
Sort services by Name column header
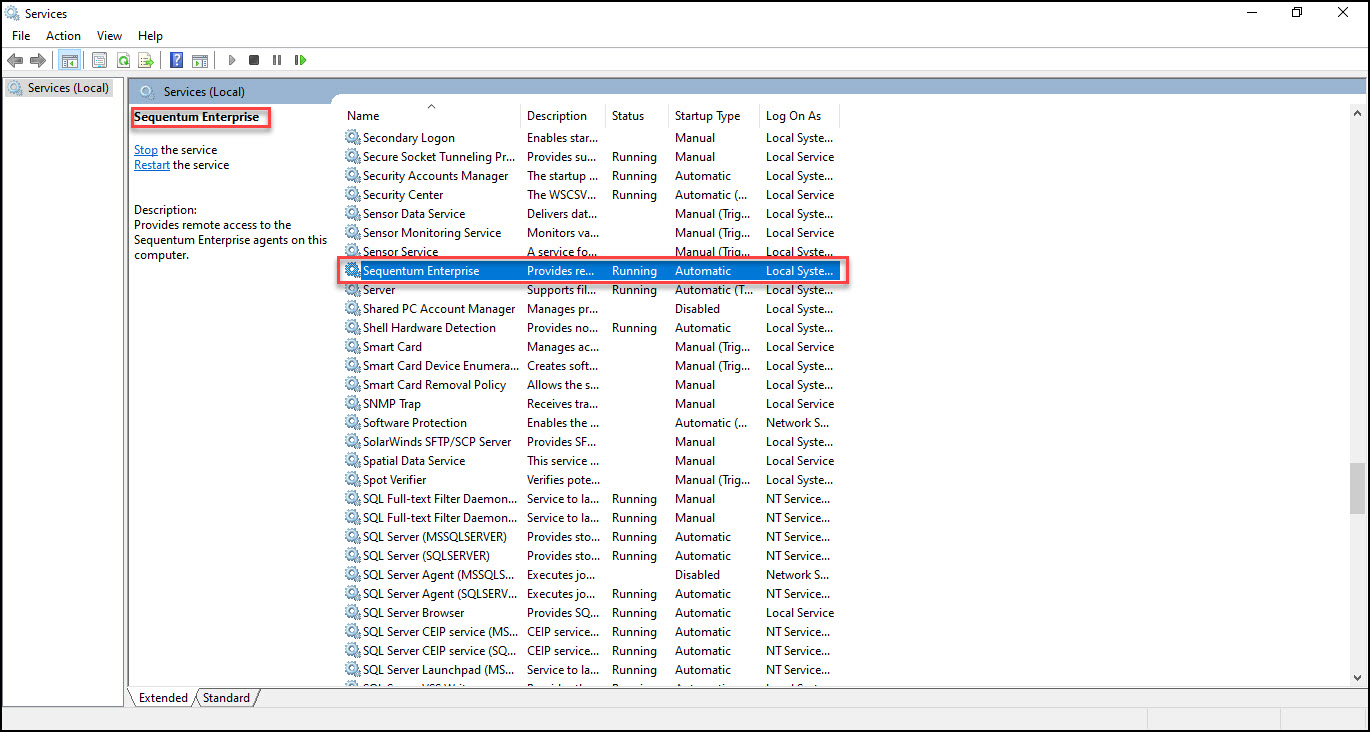[x=363, y=116]
